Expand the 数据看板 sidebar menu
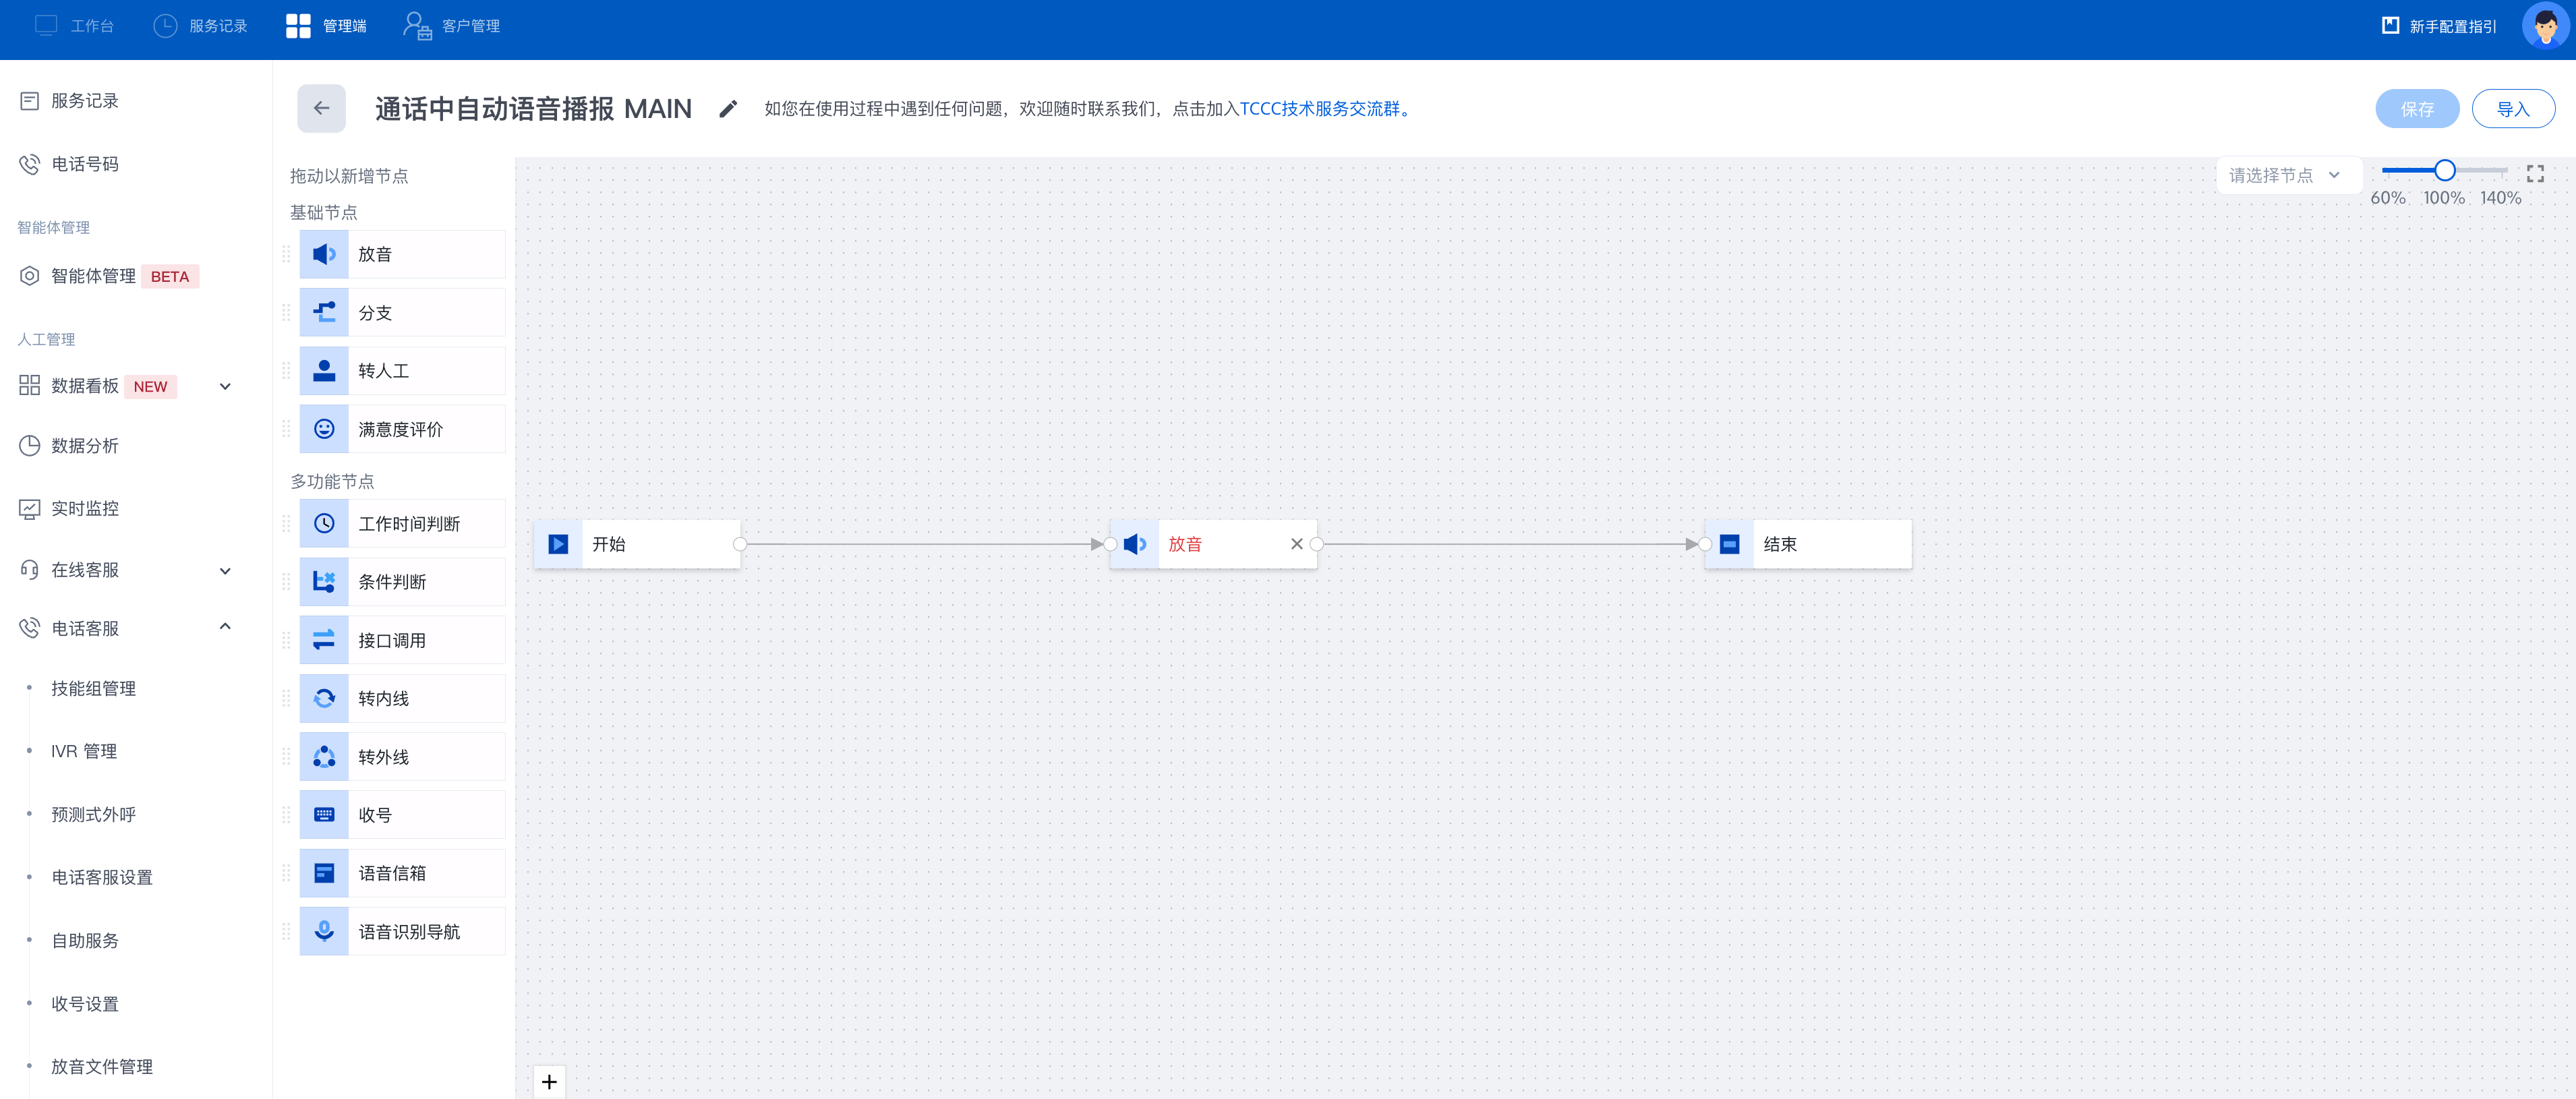 coord(225,387)
